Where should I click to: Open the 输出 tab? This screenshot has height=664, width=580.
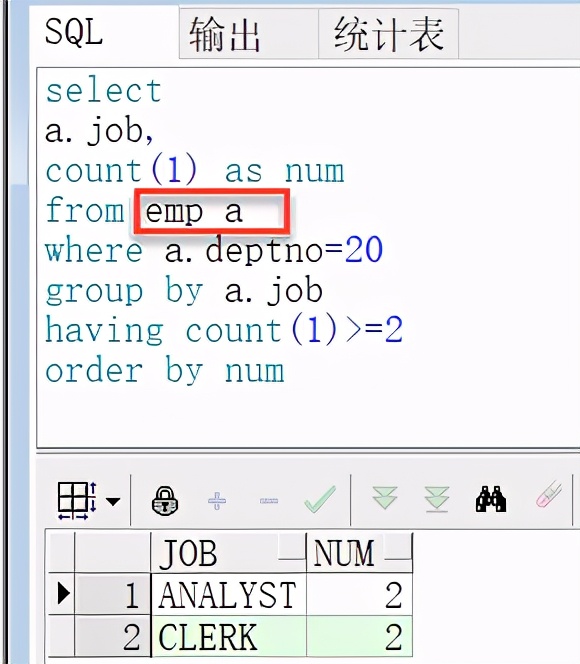tap(249, 35)
